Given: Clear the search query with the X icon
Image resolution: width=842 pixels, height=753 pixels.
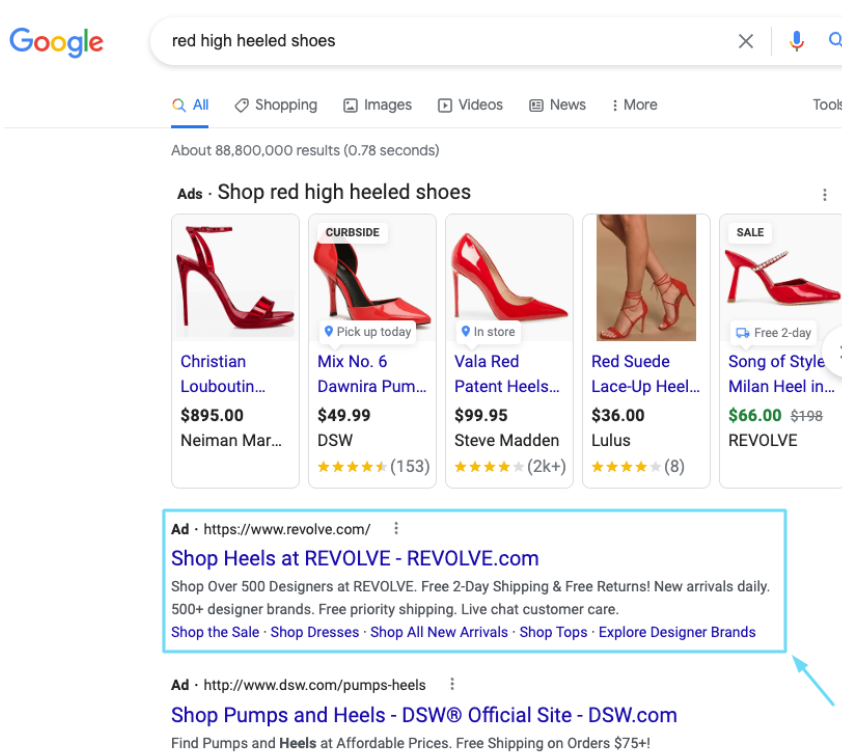Looking at the screenshot, I should tap(745, 41).
